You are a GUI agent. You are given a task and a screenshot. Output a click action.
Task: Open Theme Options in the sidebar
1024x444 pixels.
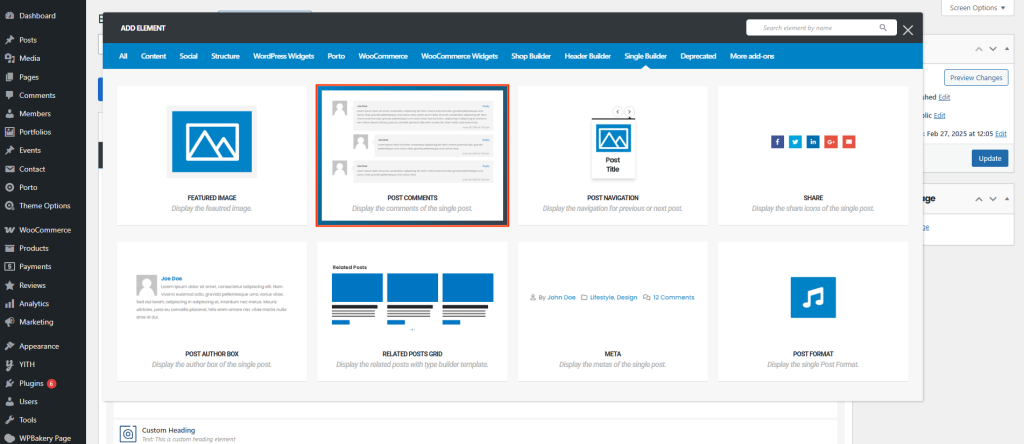[x=44, y=205]
